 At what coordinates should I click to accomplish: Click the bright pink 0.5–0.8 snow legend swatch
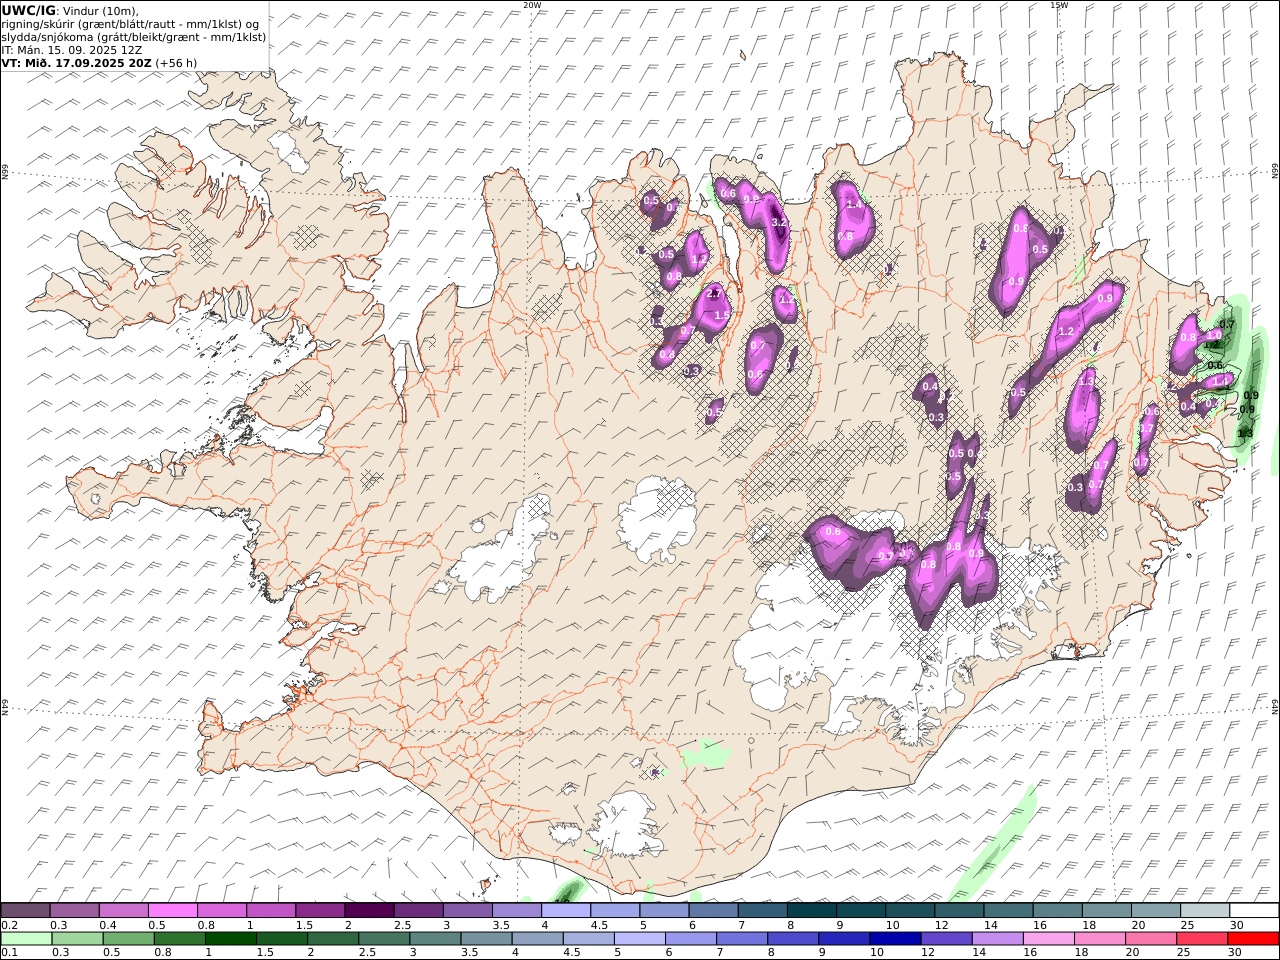(x=172, y=911)
